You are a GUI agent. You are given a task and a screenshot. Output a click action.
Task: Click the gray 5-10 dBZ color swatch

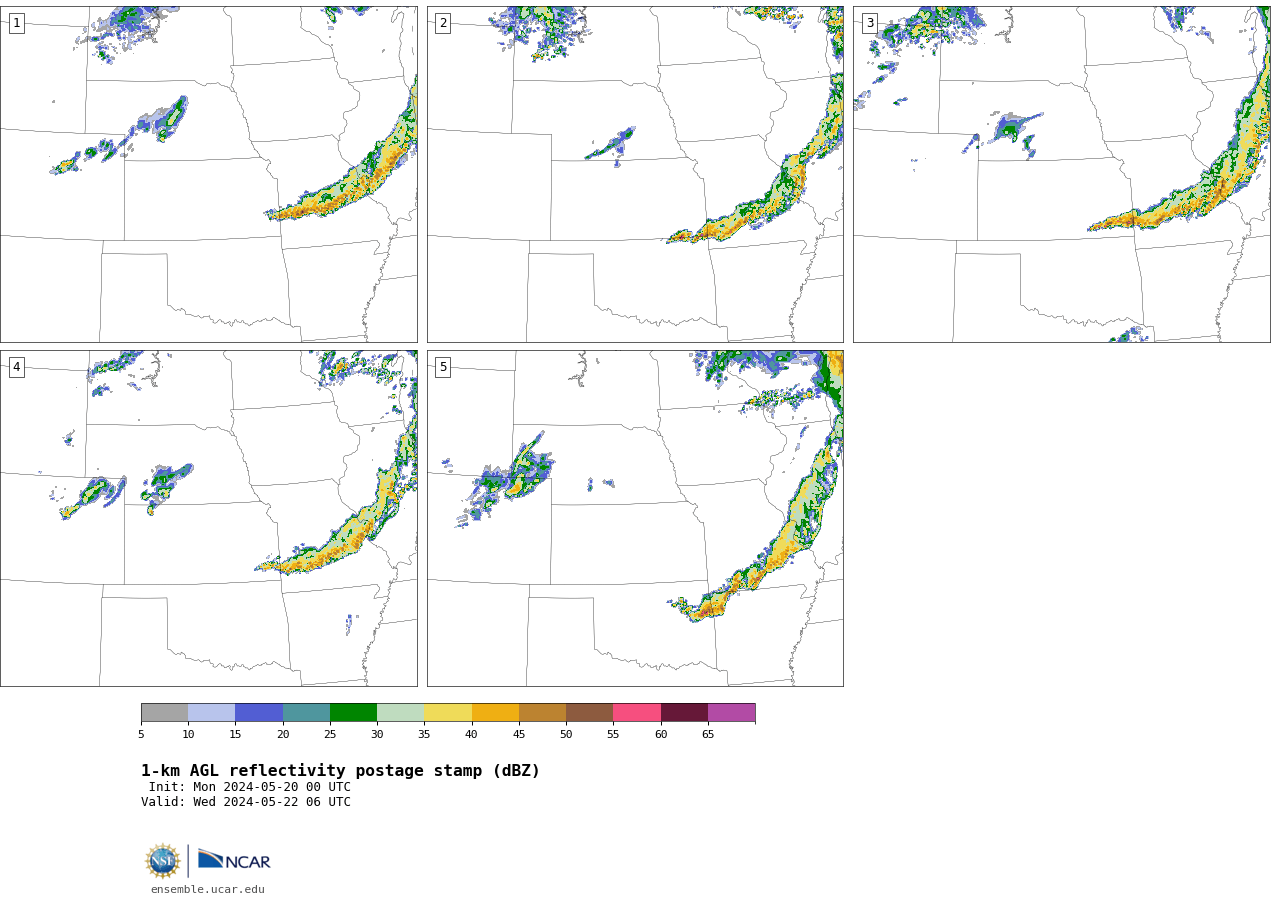click(x=164, y=713)
